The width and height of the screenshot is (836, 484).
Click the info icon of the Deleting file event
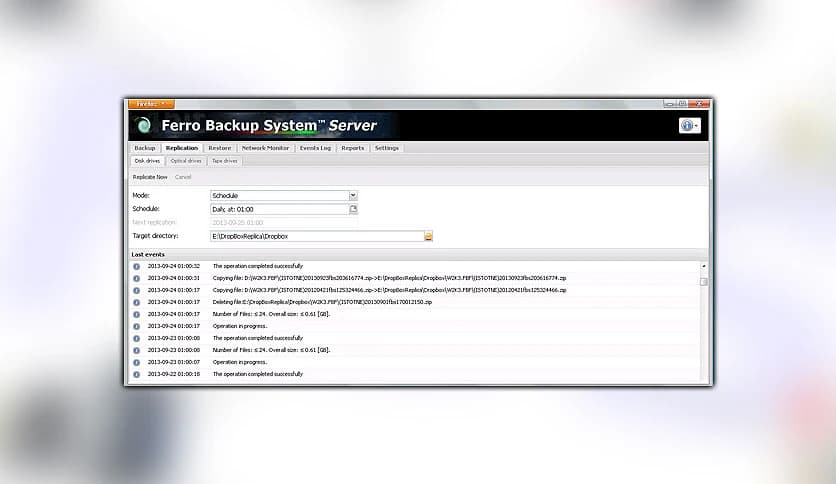pyautogui.click(x=136, y=302)
